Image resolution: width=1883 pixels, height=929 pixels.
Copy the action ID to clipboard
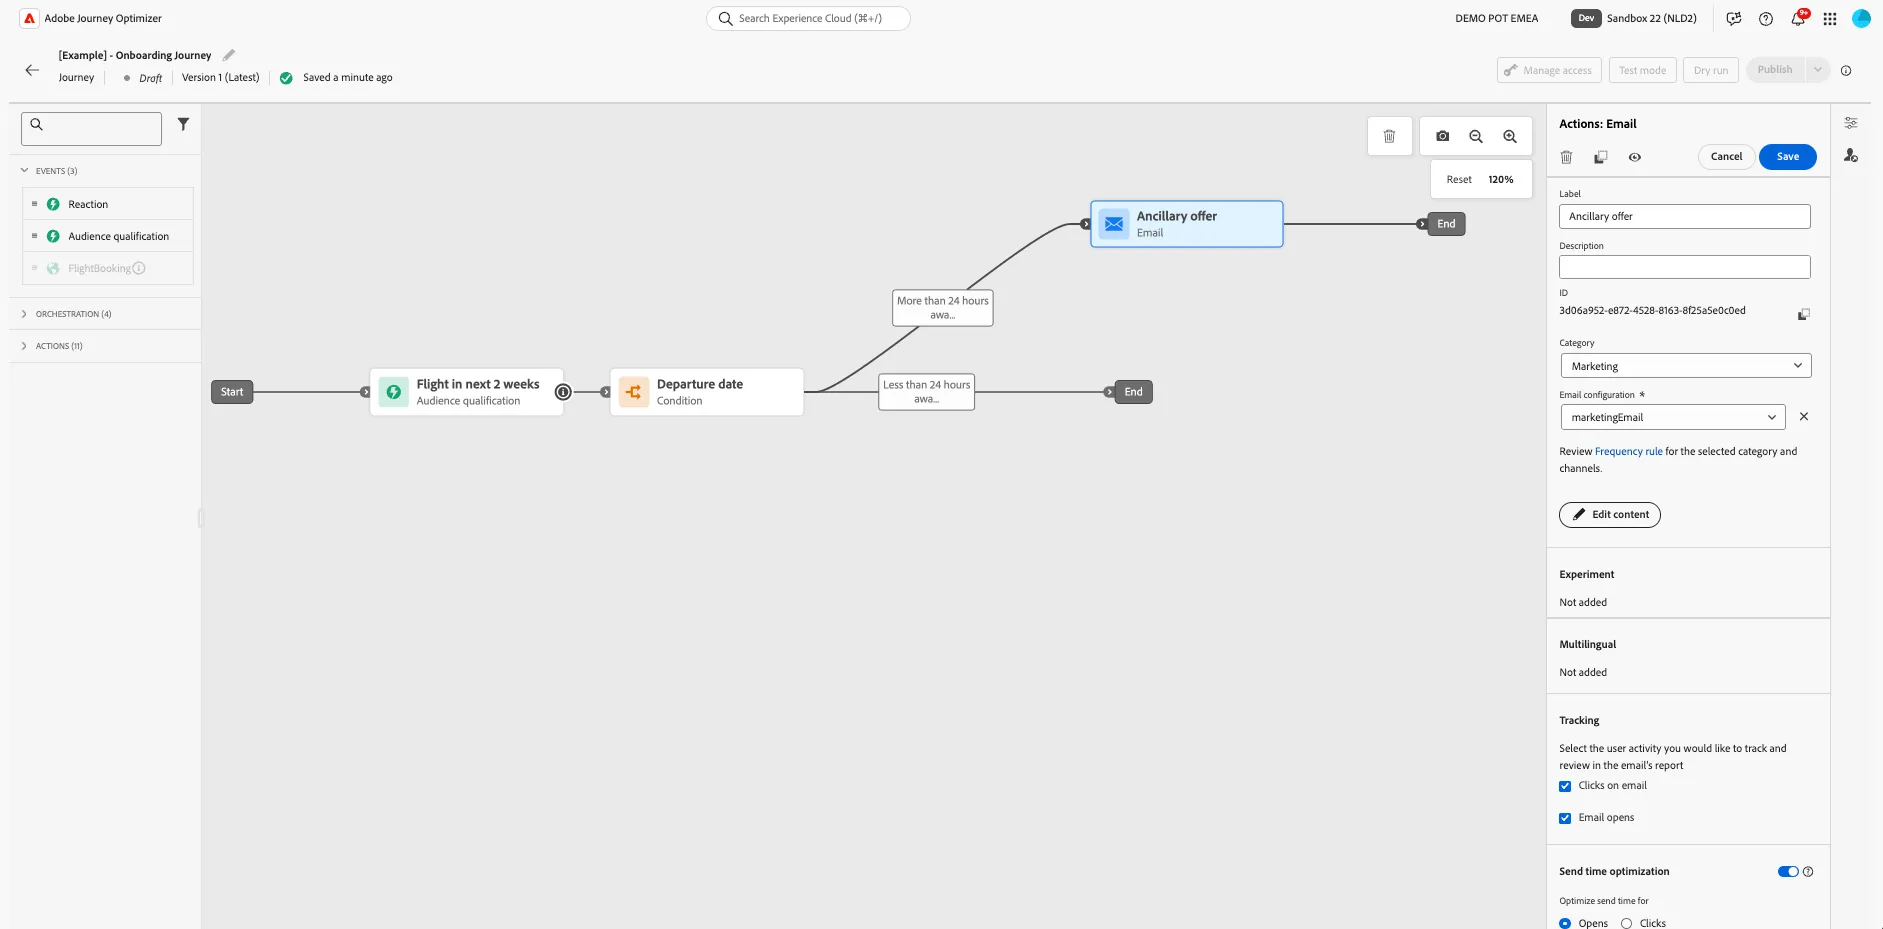pos(1804,314)
